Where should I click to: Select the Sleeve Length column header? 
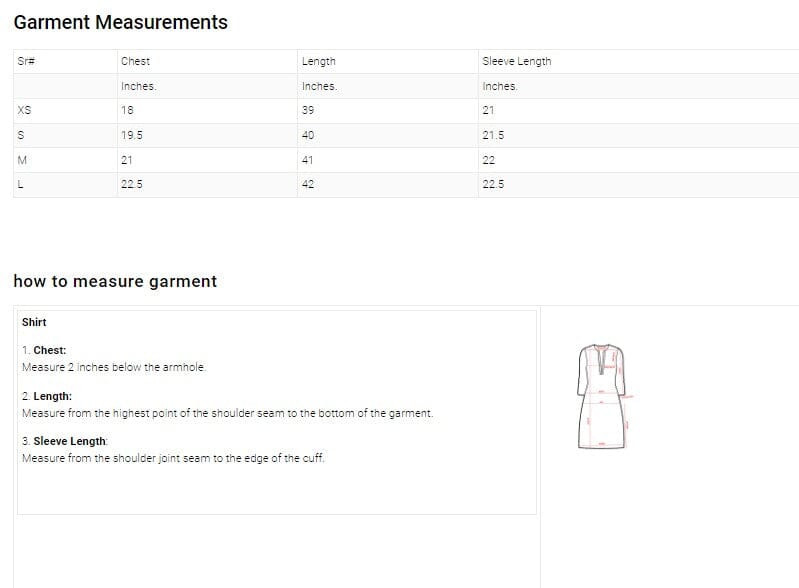[x=516, y=61]
